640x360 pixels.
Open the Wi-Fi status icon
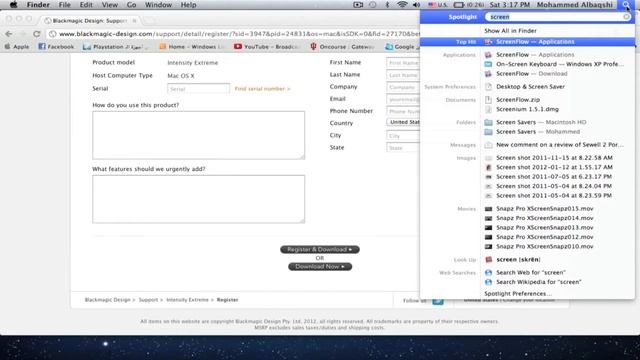[402, 5]
